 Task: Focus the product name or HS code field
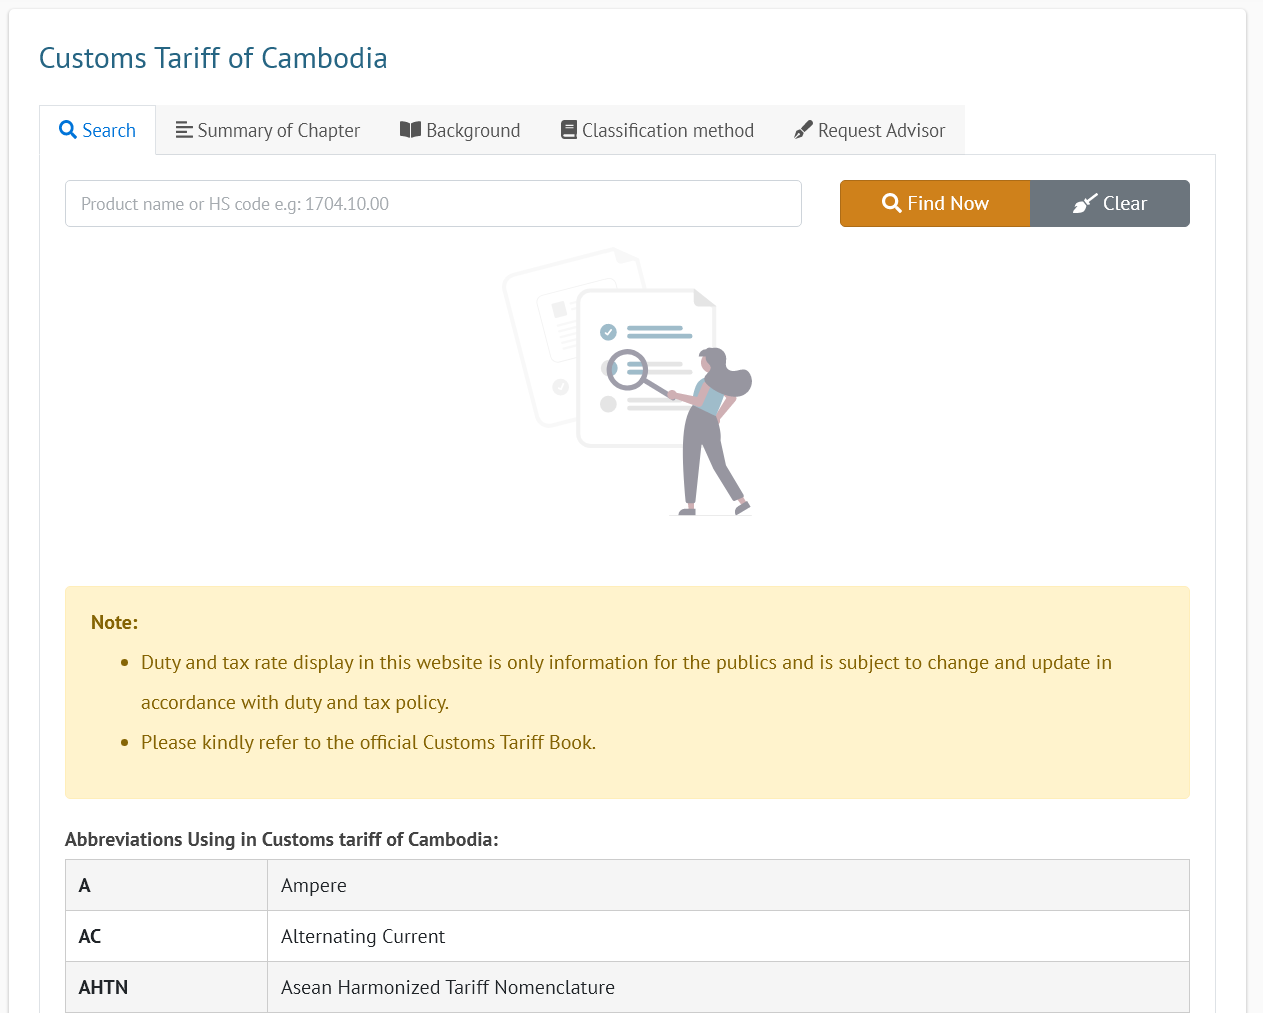433,204
